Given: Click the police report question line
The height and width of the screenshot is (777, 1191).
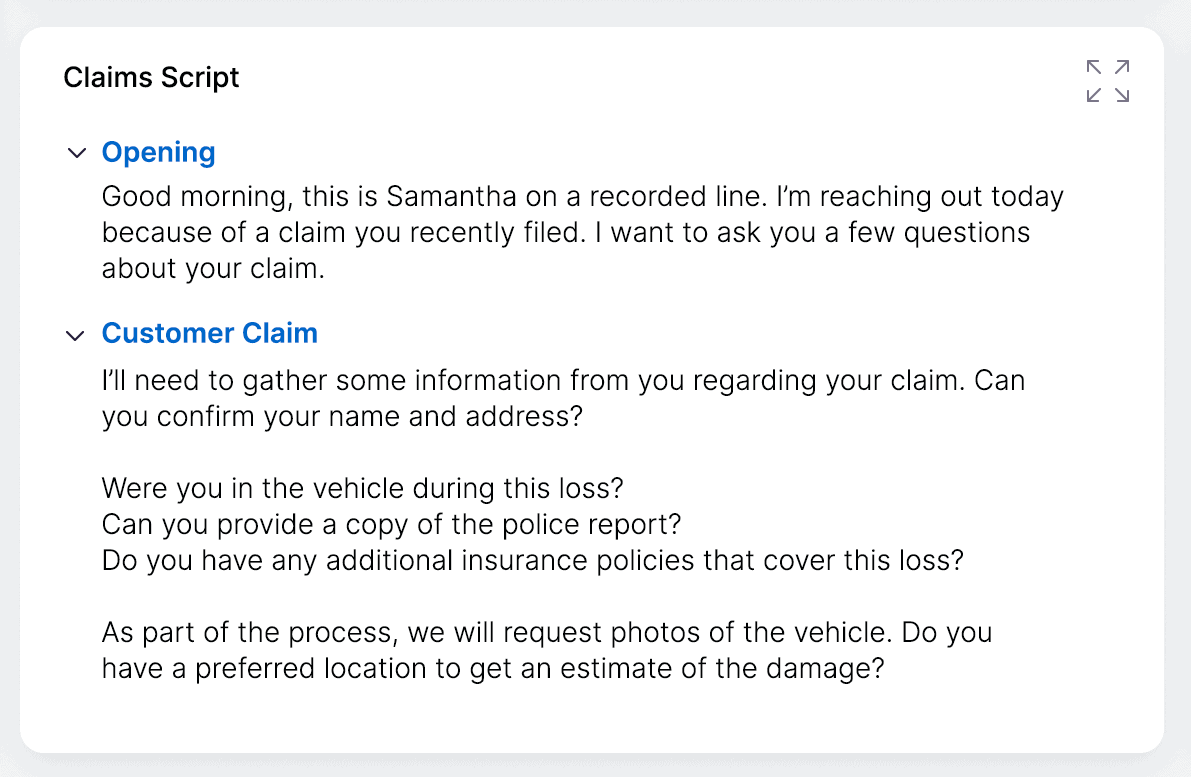Looking at the screenshot, I should tap(391, 525).
